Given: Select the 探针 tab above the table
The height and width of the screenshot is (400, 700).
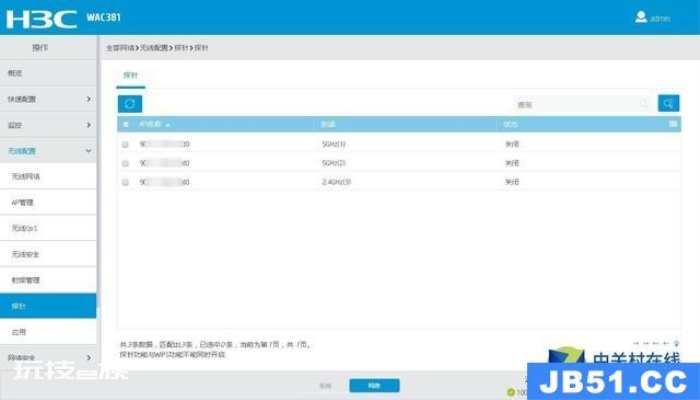Looking at the screenshot, I should pyautogui.click(x=131, y=75).
